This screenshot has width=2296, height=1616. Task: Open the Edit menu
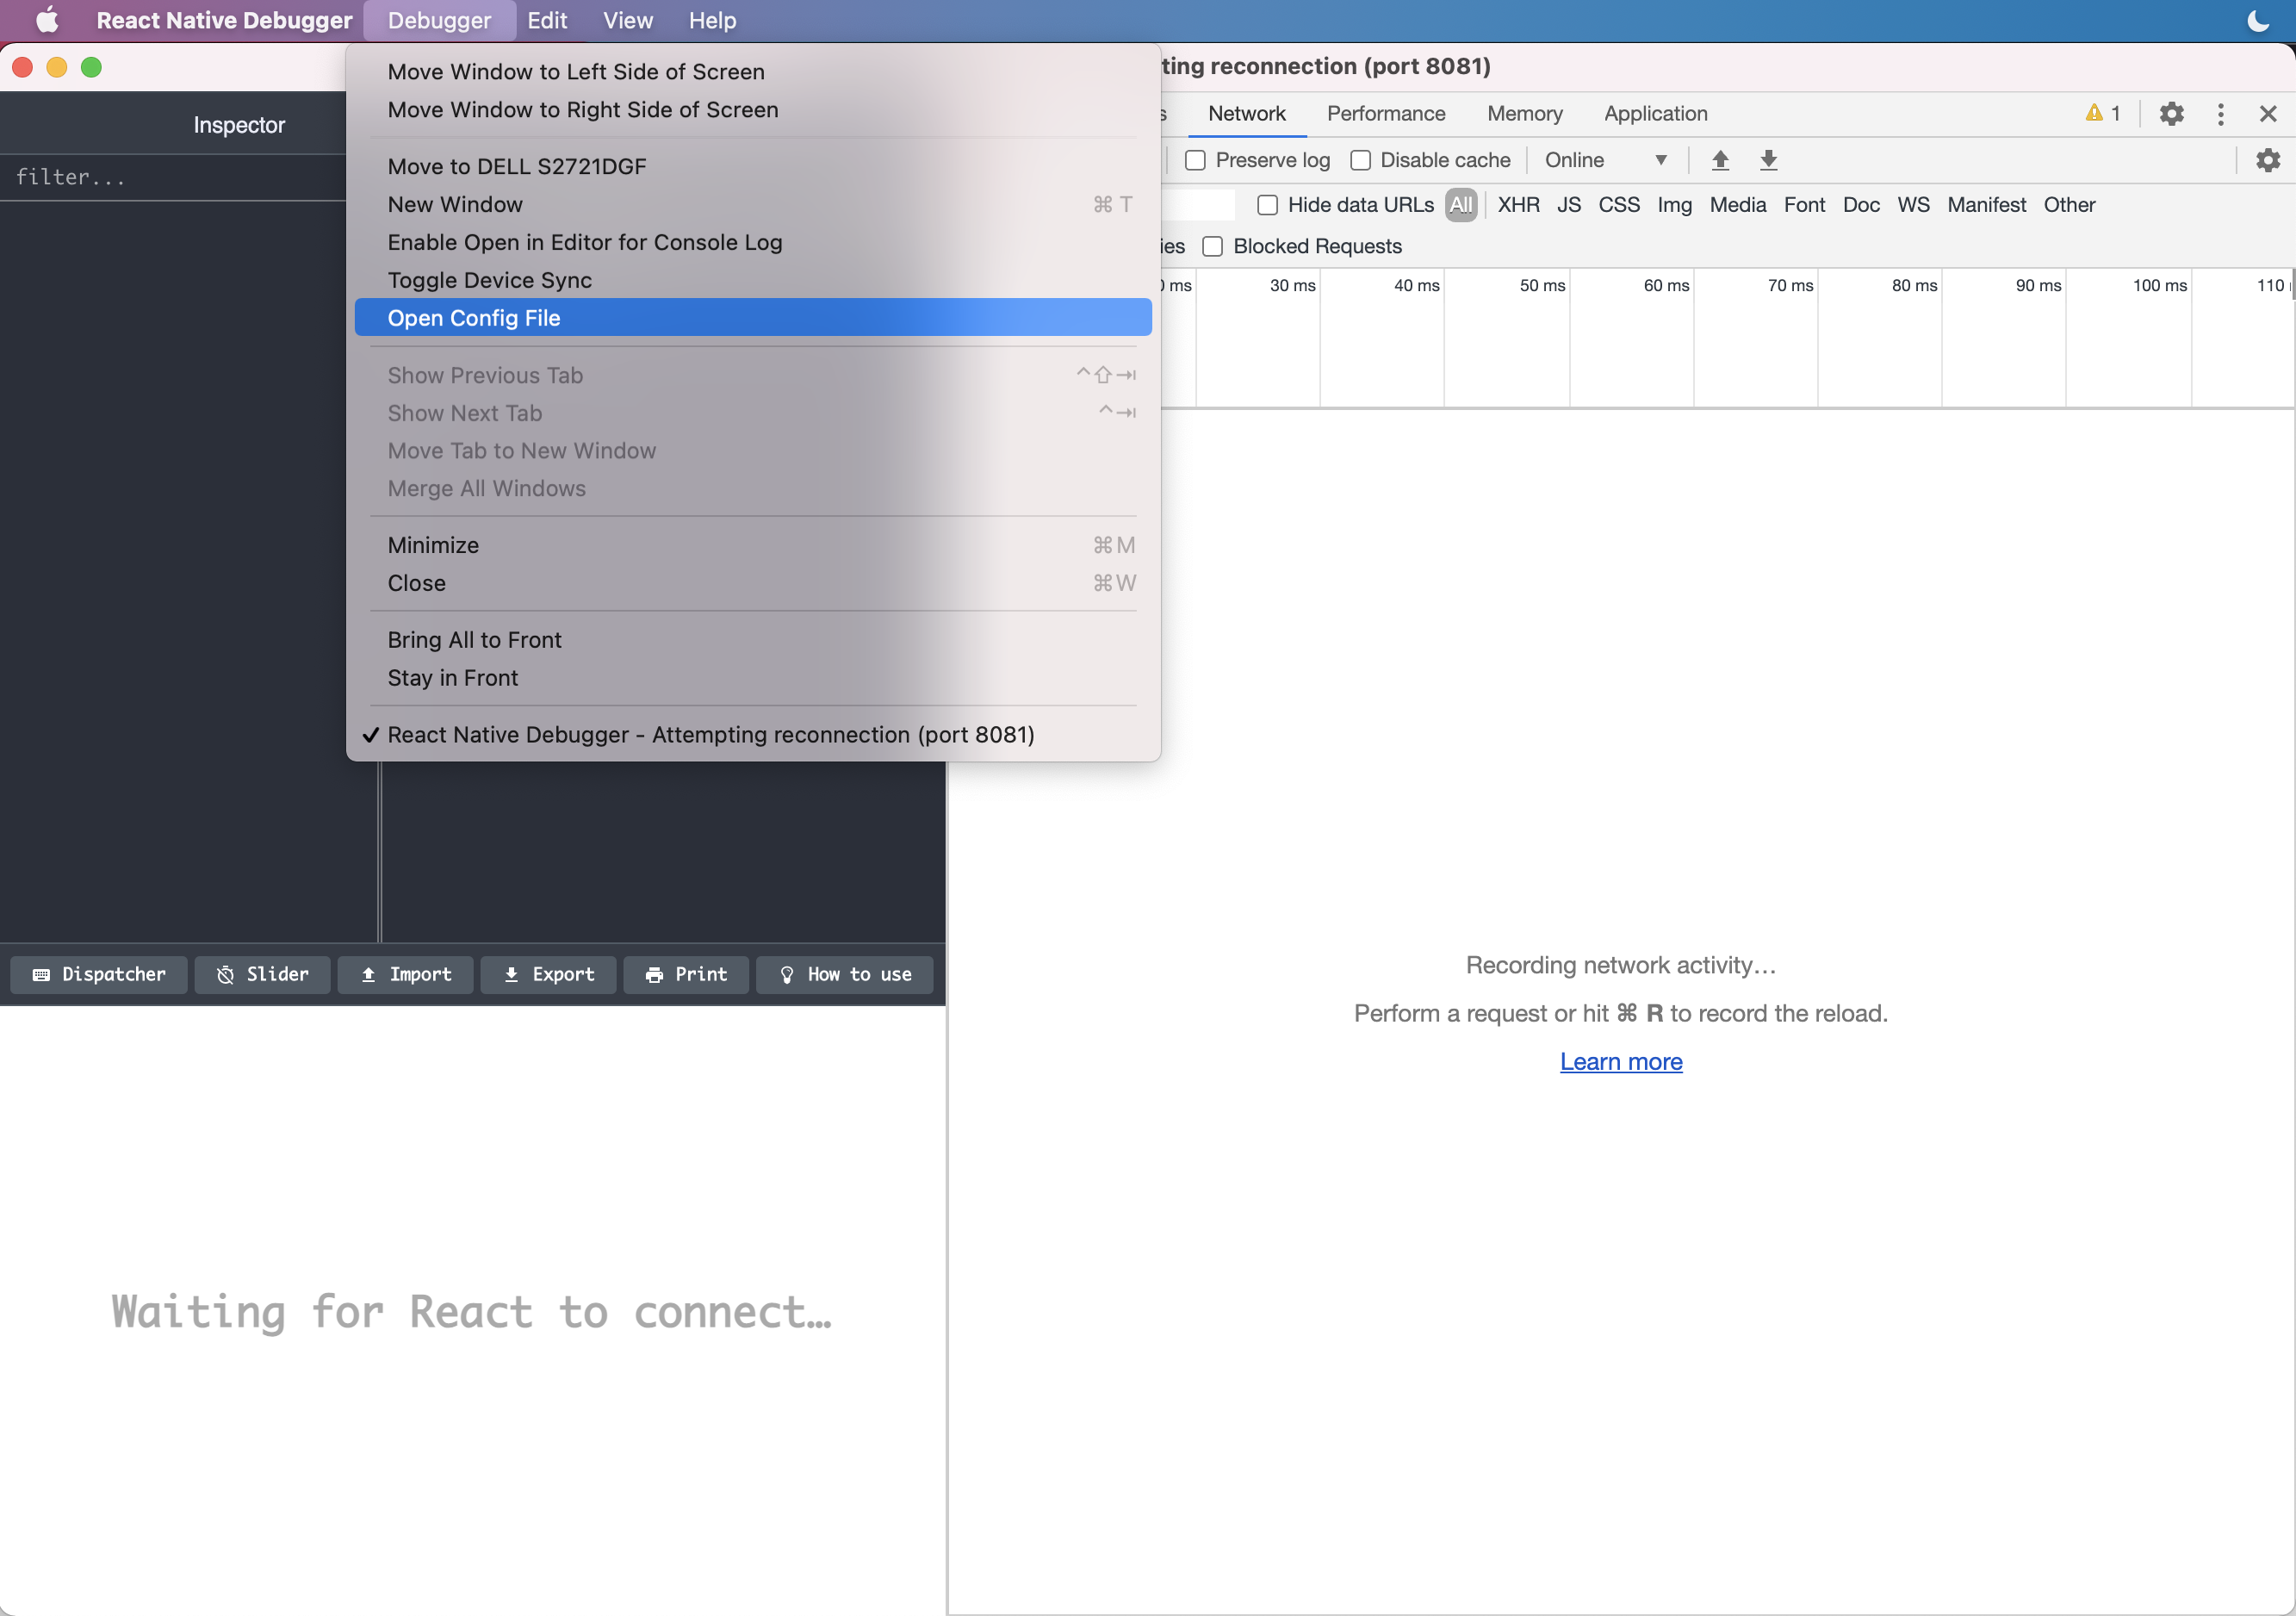(x=547, y=20)
